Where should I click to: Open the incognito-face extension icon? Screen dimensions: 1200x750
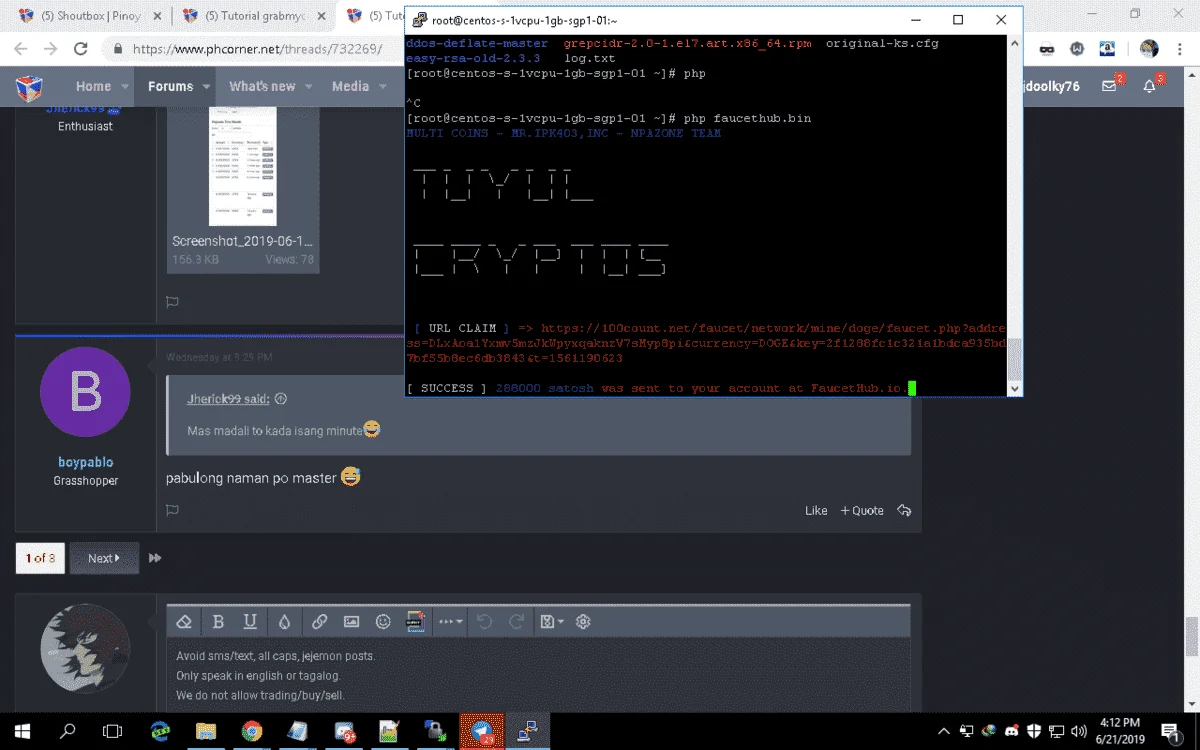click(1047, 48)
